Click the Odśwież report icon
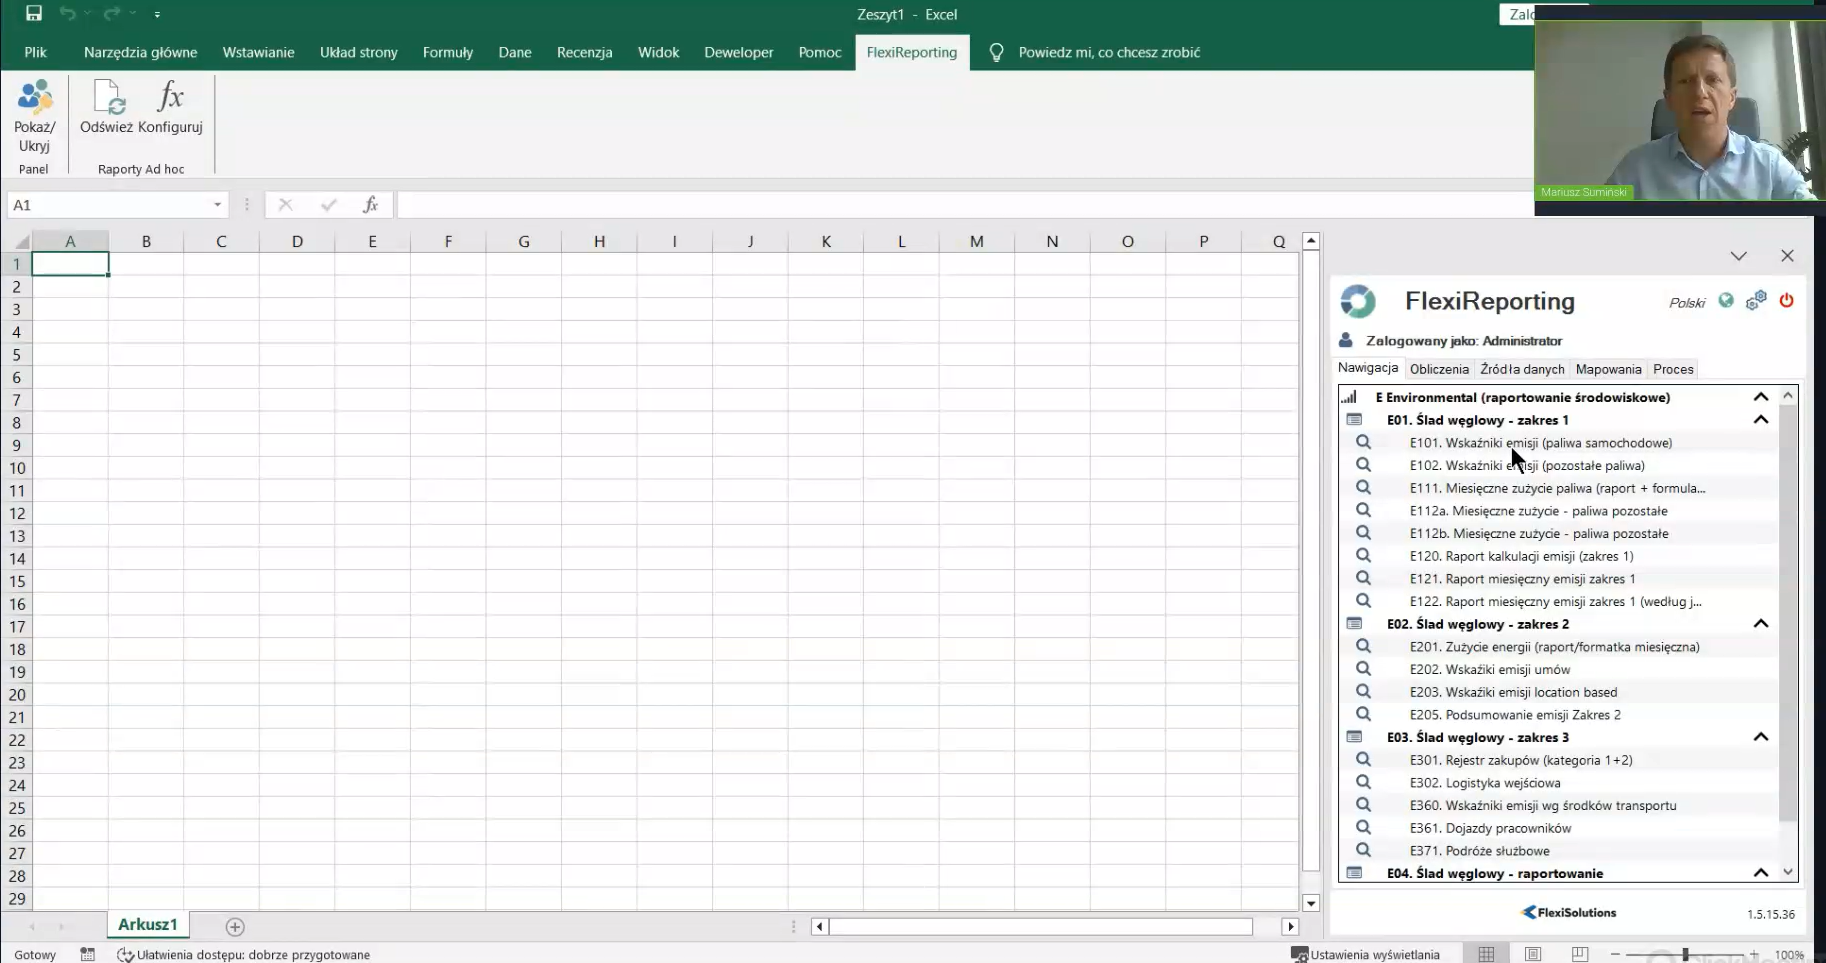Screen dimensions: 1826x963 pyautogui.click(x=107, y=98)
